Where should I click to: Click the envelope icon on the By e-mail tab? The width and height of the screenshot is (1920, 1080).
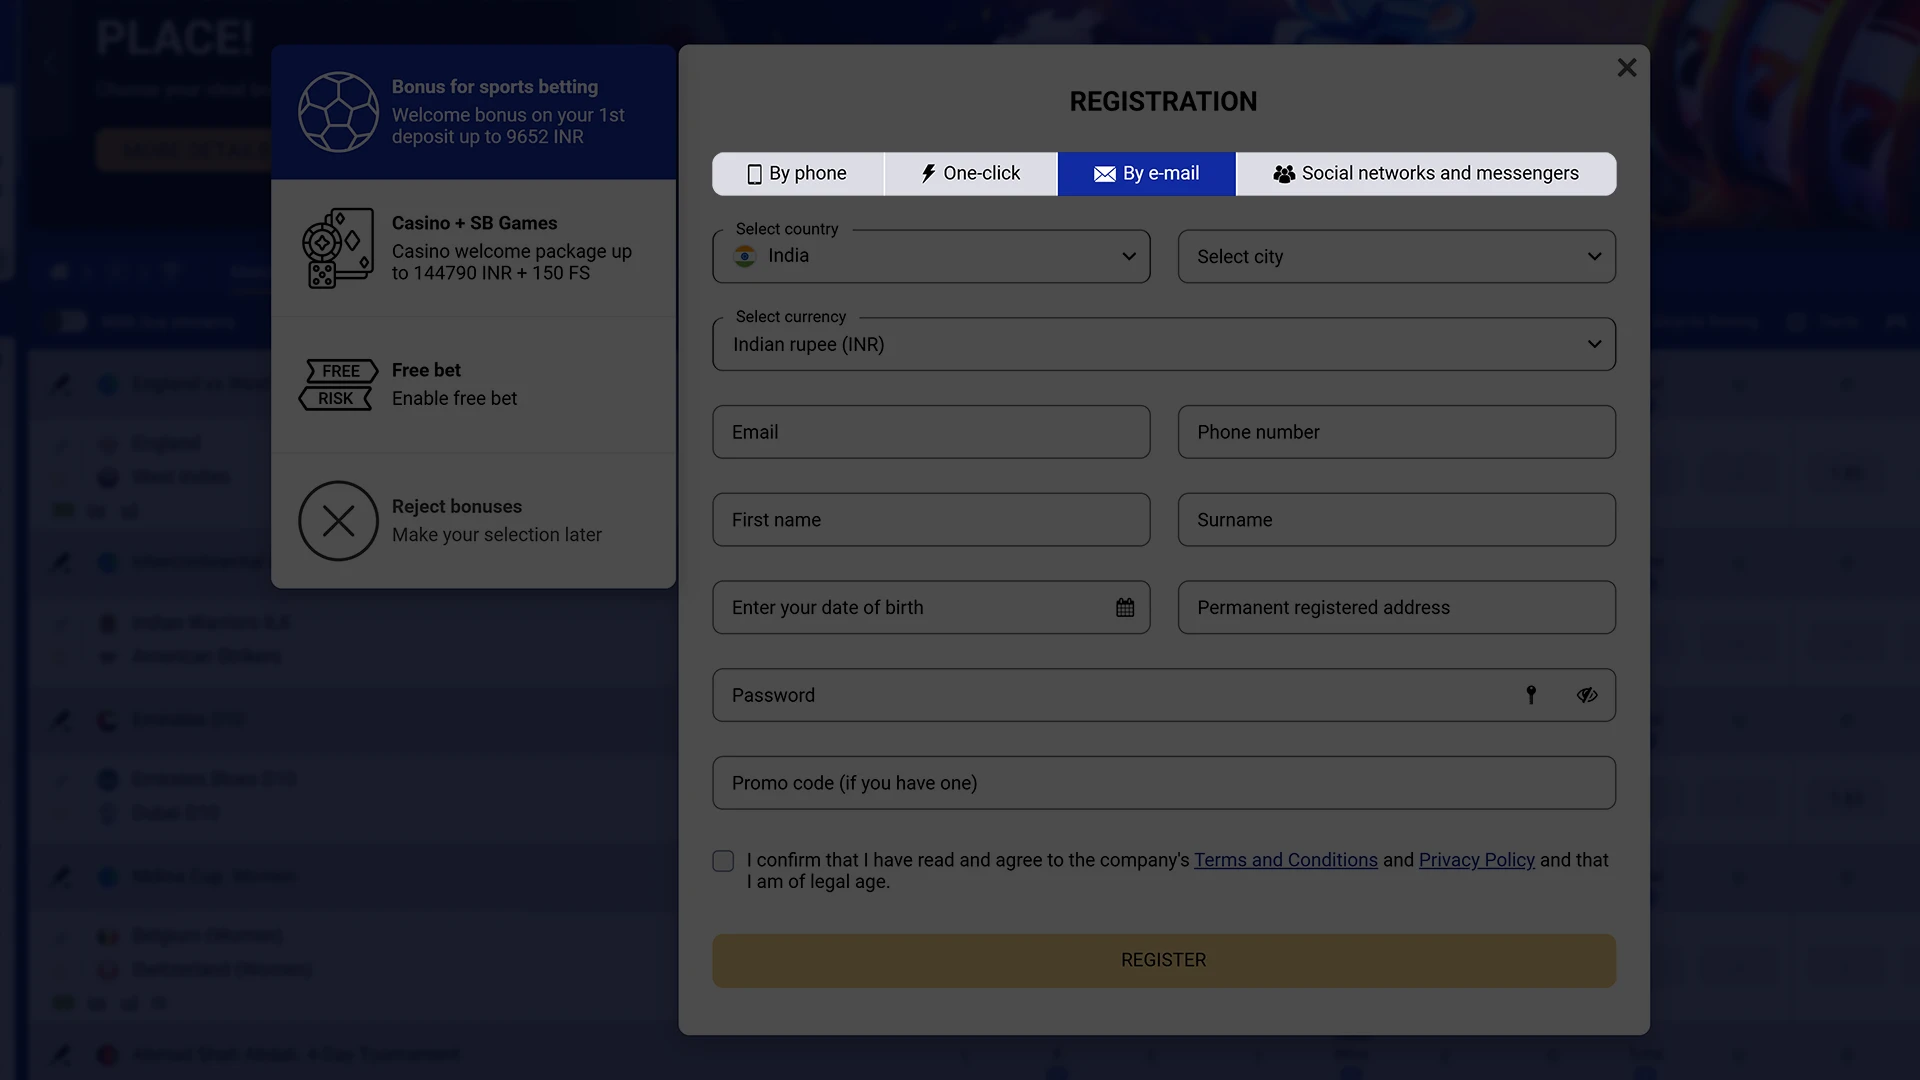point(1104,173)
